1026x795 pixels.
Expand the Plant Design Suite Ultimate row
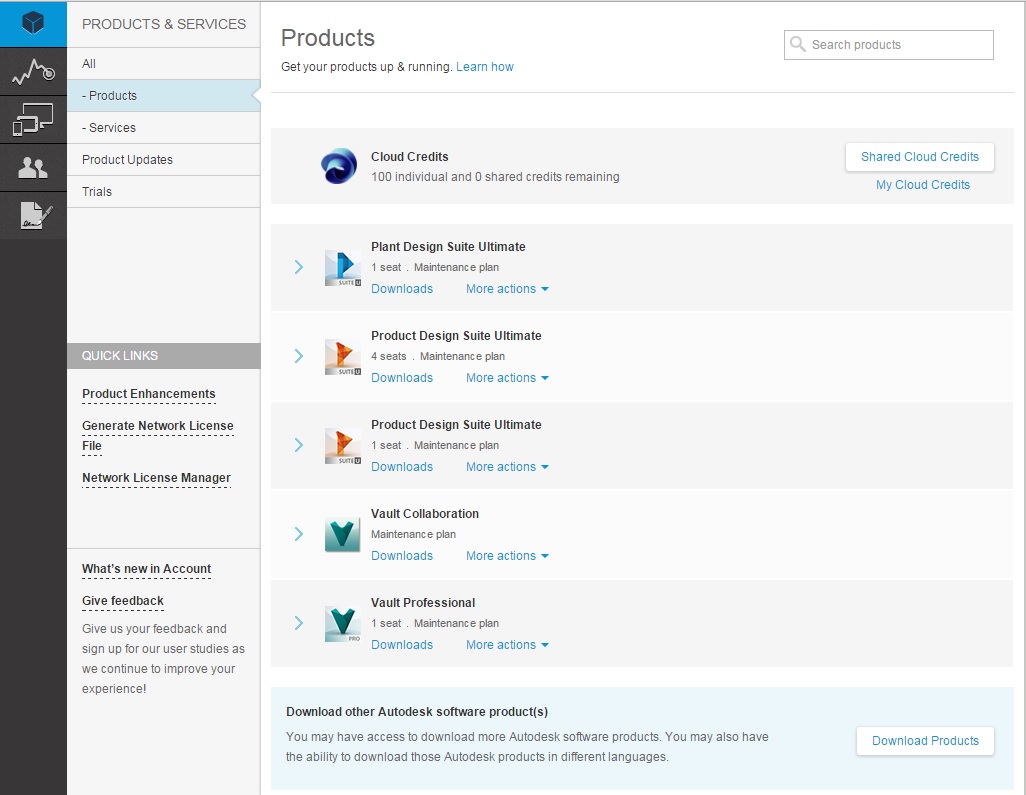coord(298,267)
